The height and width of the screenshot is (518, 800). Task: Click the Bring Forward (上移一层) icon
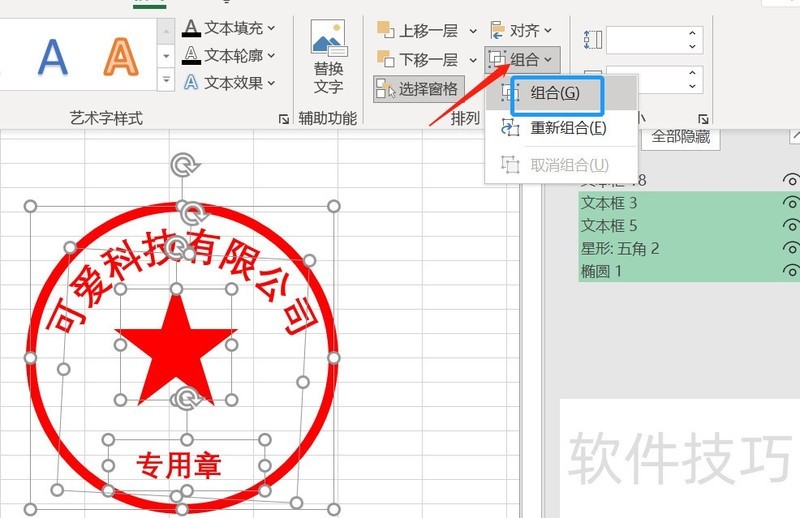point(385,30)
